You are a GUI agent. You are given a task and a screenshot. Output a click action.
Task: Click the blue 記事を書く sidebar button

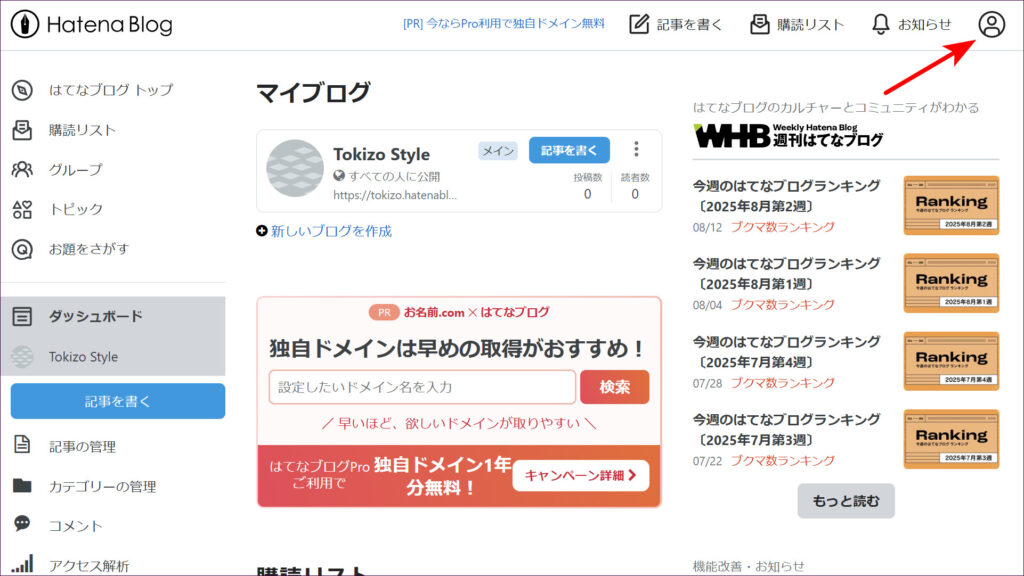118,401
